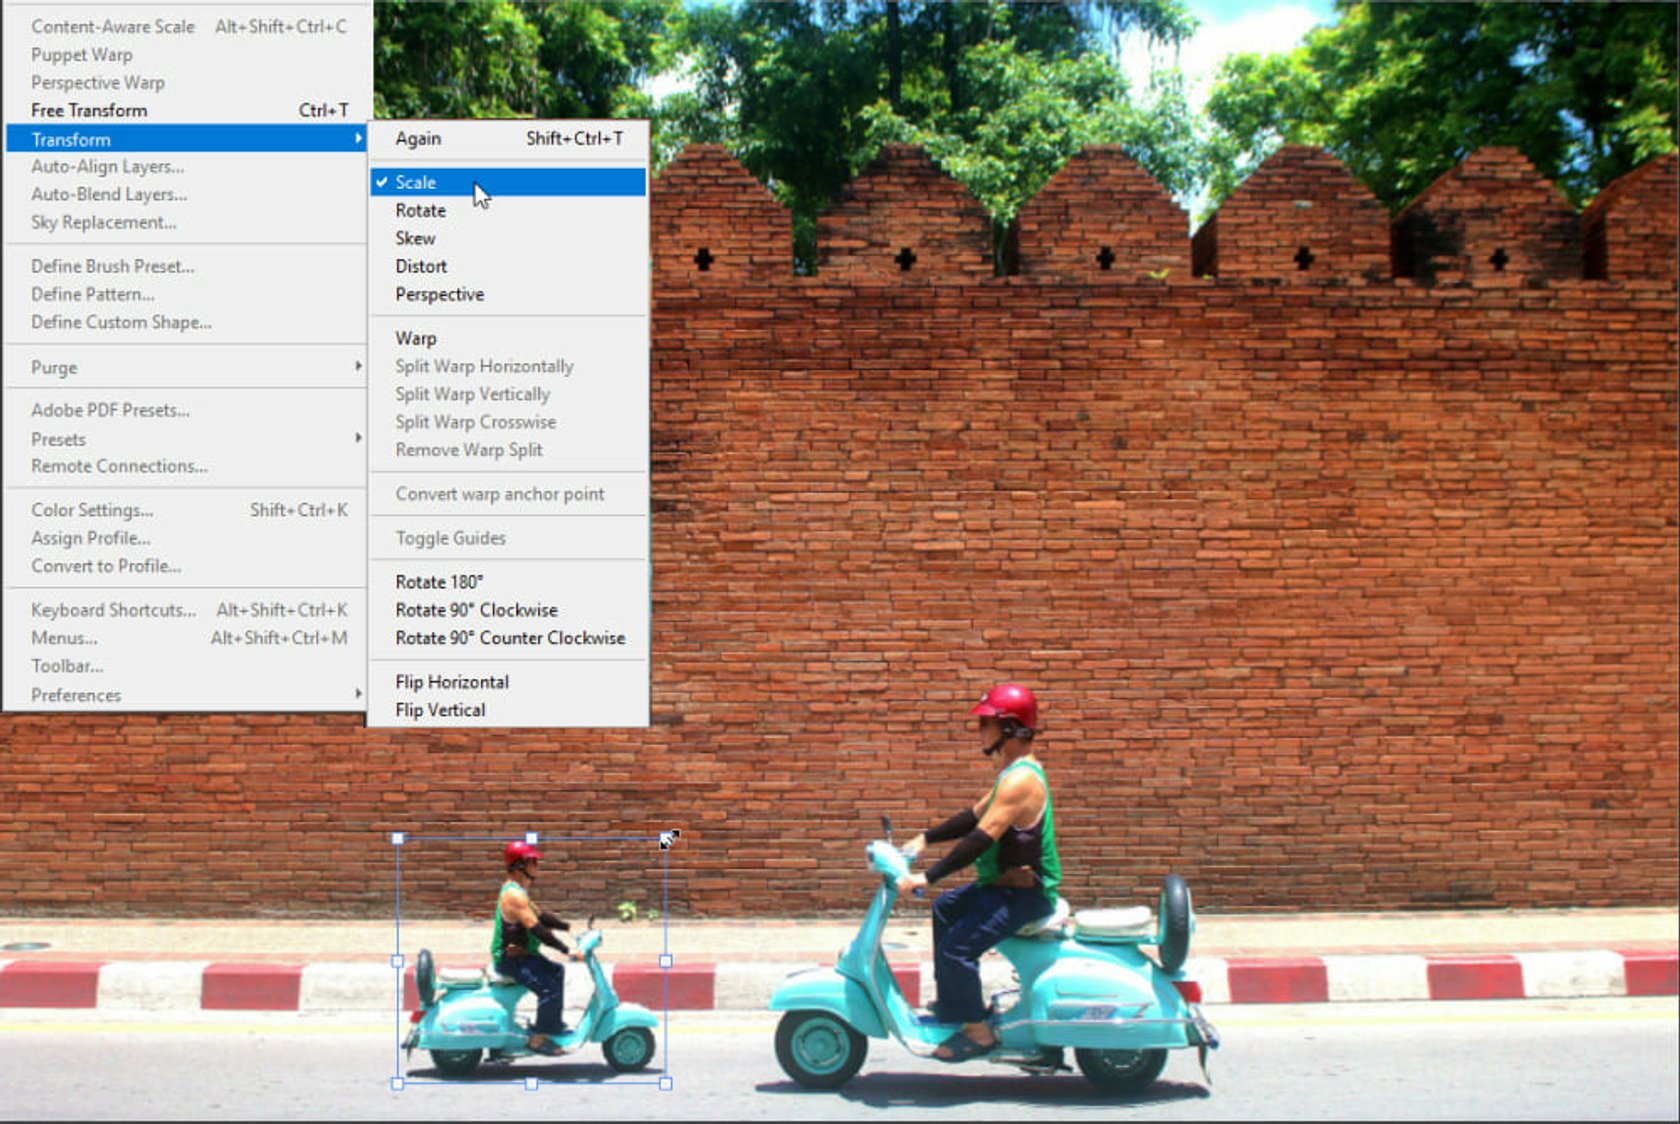Activate Warp mode

[x=415, y=338]
